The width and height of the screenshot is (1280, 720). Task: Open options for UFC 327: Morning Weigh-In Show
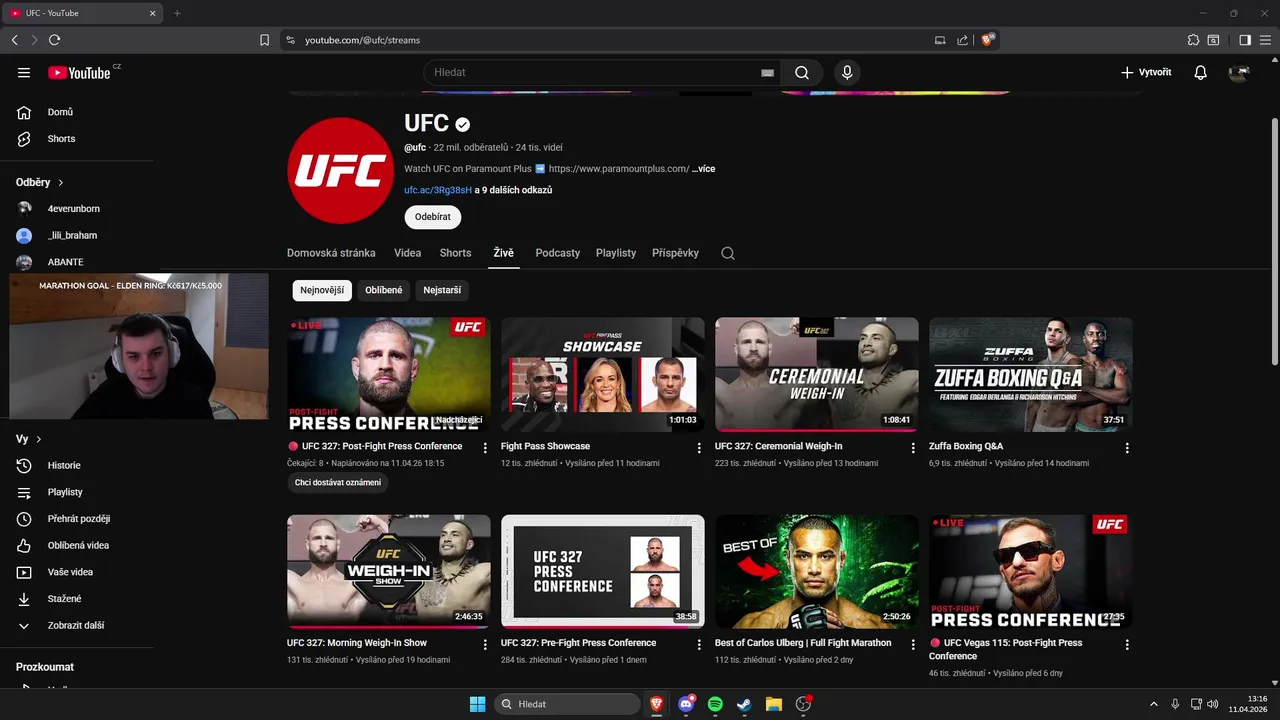(485, 645)
